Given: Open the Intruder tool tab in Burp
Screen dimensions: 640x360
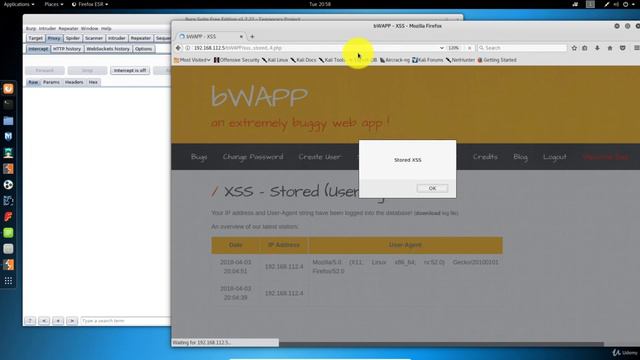Looking at the screenshot, I should point(117,38).
